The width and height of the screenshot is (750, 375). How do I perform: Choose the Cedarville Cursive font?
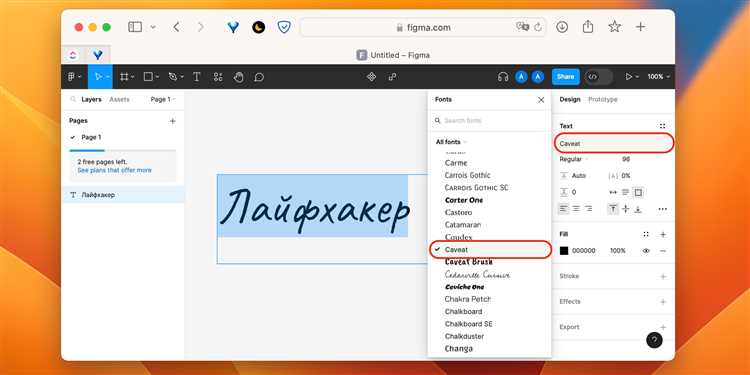point(477,275)
